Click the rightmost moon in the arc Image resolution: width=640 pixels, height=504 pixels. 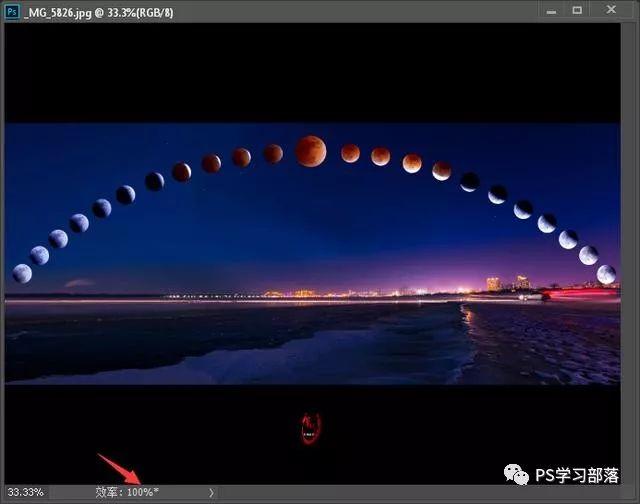[x=606, y=274]
